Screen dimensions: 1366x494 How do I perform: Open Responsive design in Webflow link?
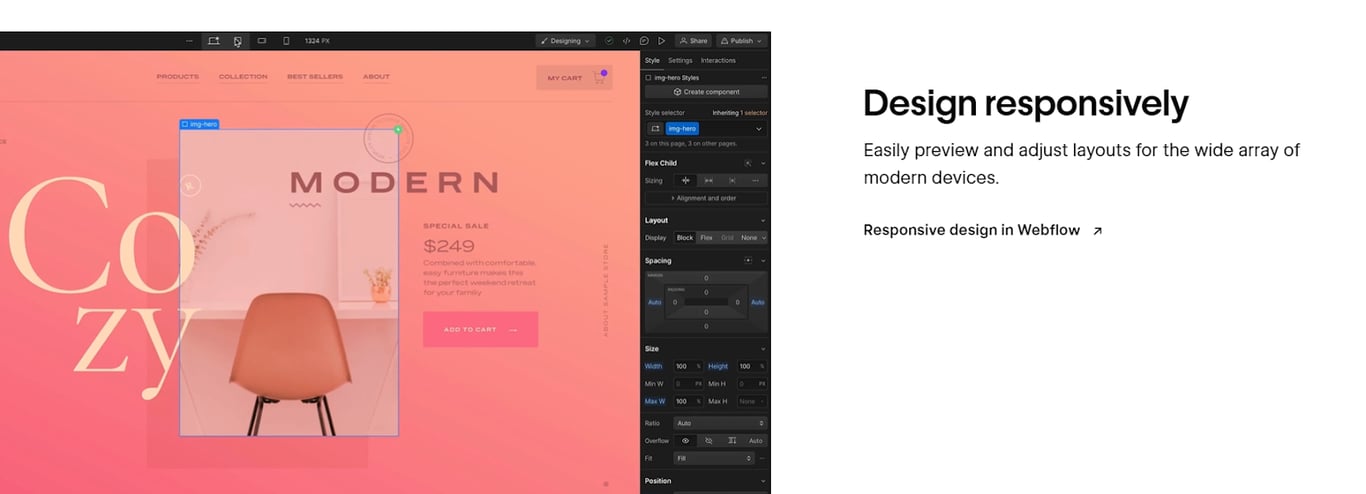983,230
